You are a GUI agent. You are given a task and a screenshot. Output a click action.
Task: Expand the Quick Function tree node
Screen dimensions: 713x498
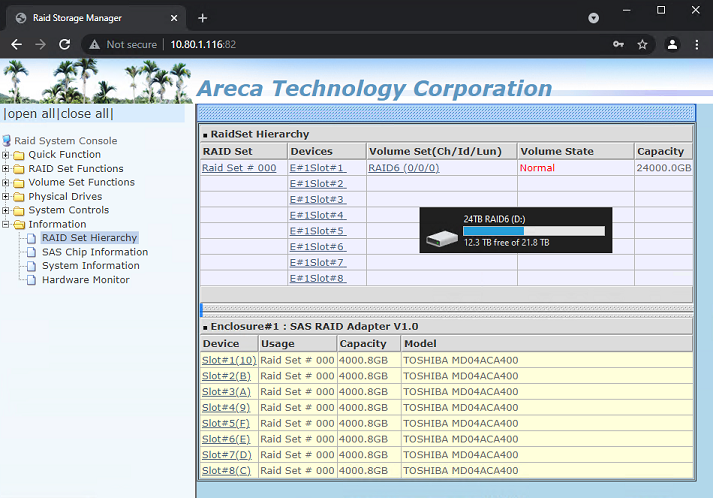pos(5,155)
